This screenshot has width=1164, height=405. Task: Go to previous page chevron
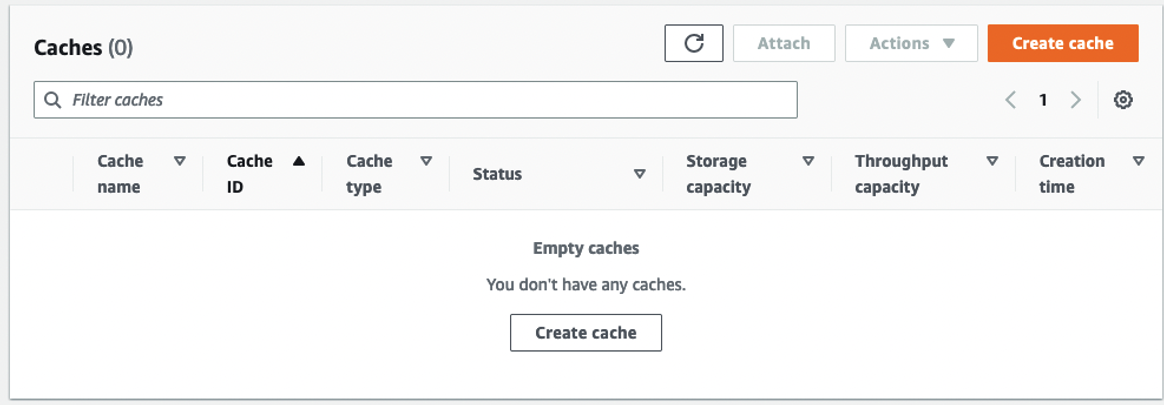pyautogui.click(x=1010, y=100)
